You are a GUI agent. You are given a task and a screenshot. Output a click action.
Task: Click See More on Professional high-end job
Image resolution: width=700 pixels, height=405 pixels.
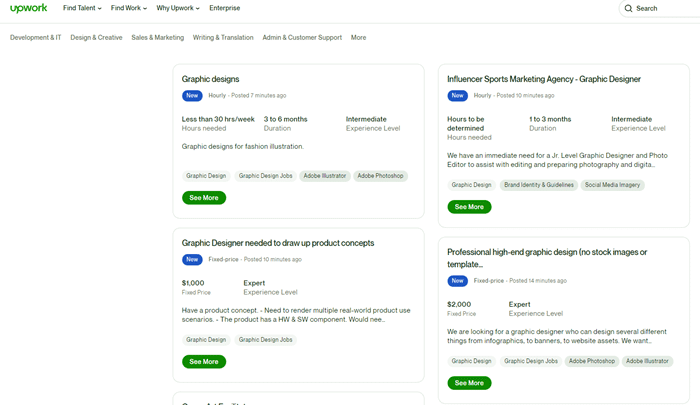tap(469, 383)
